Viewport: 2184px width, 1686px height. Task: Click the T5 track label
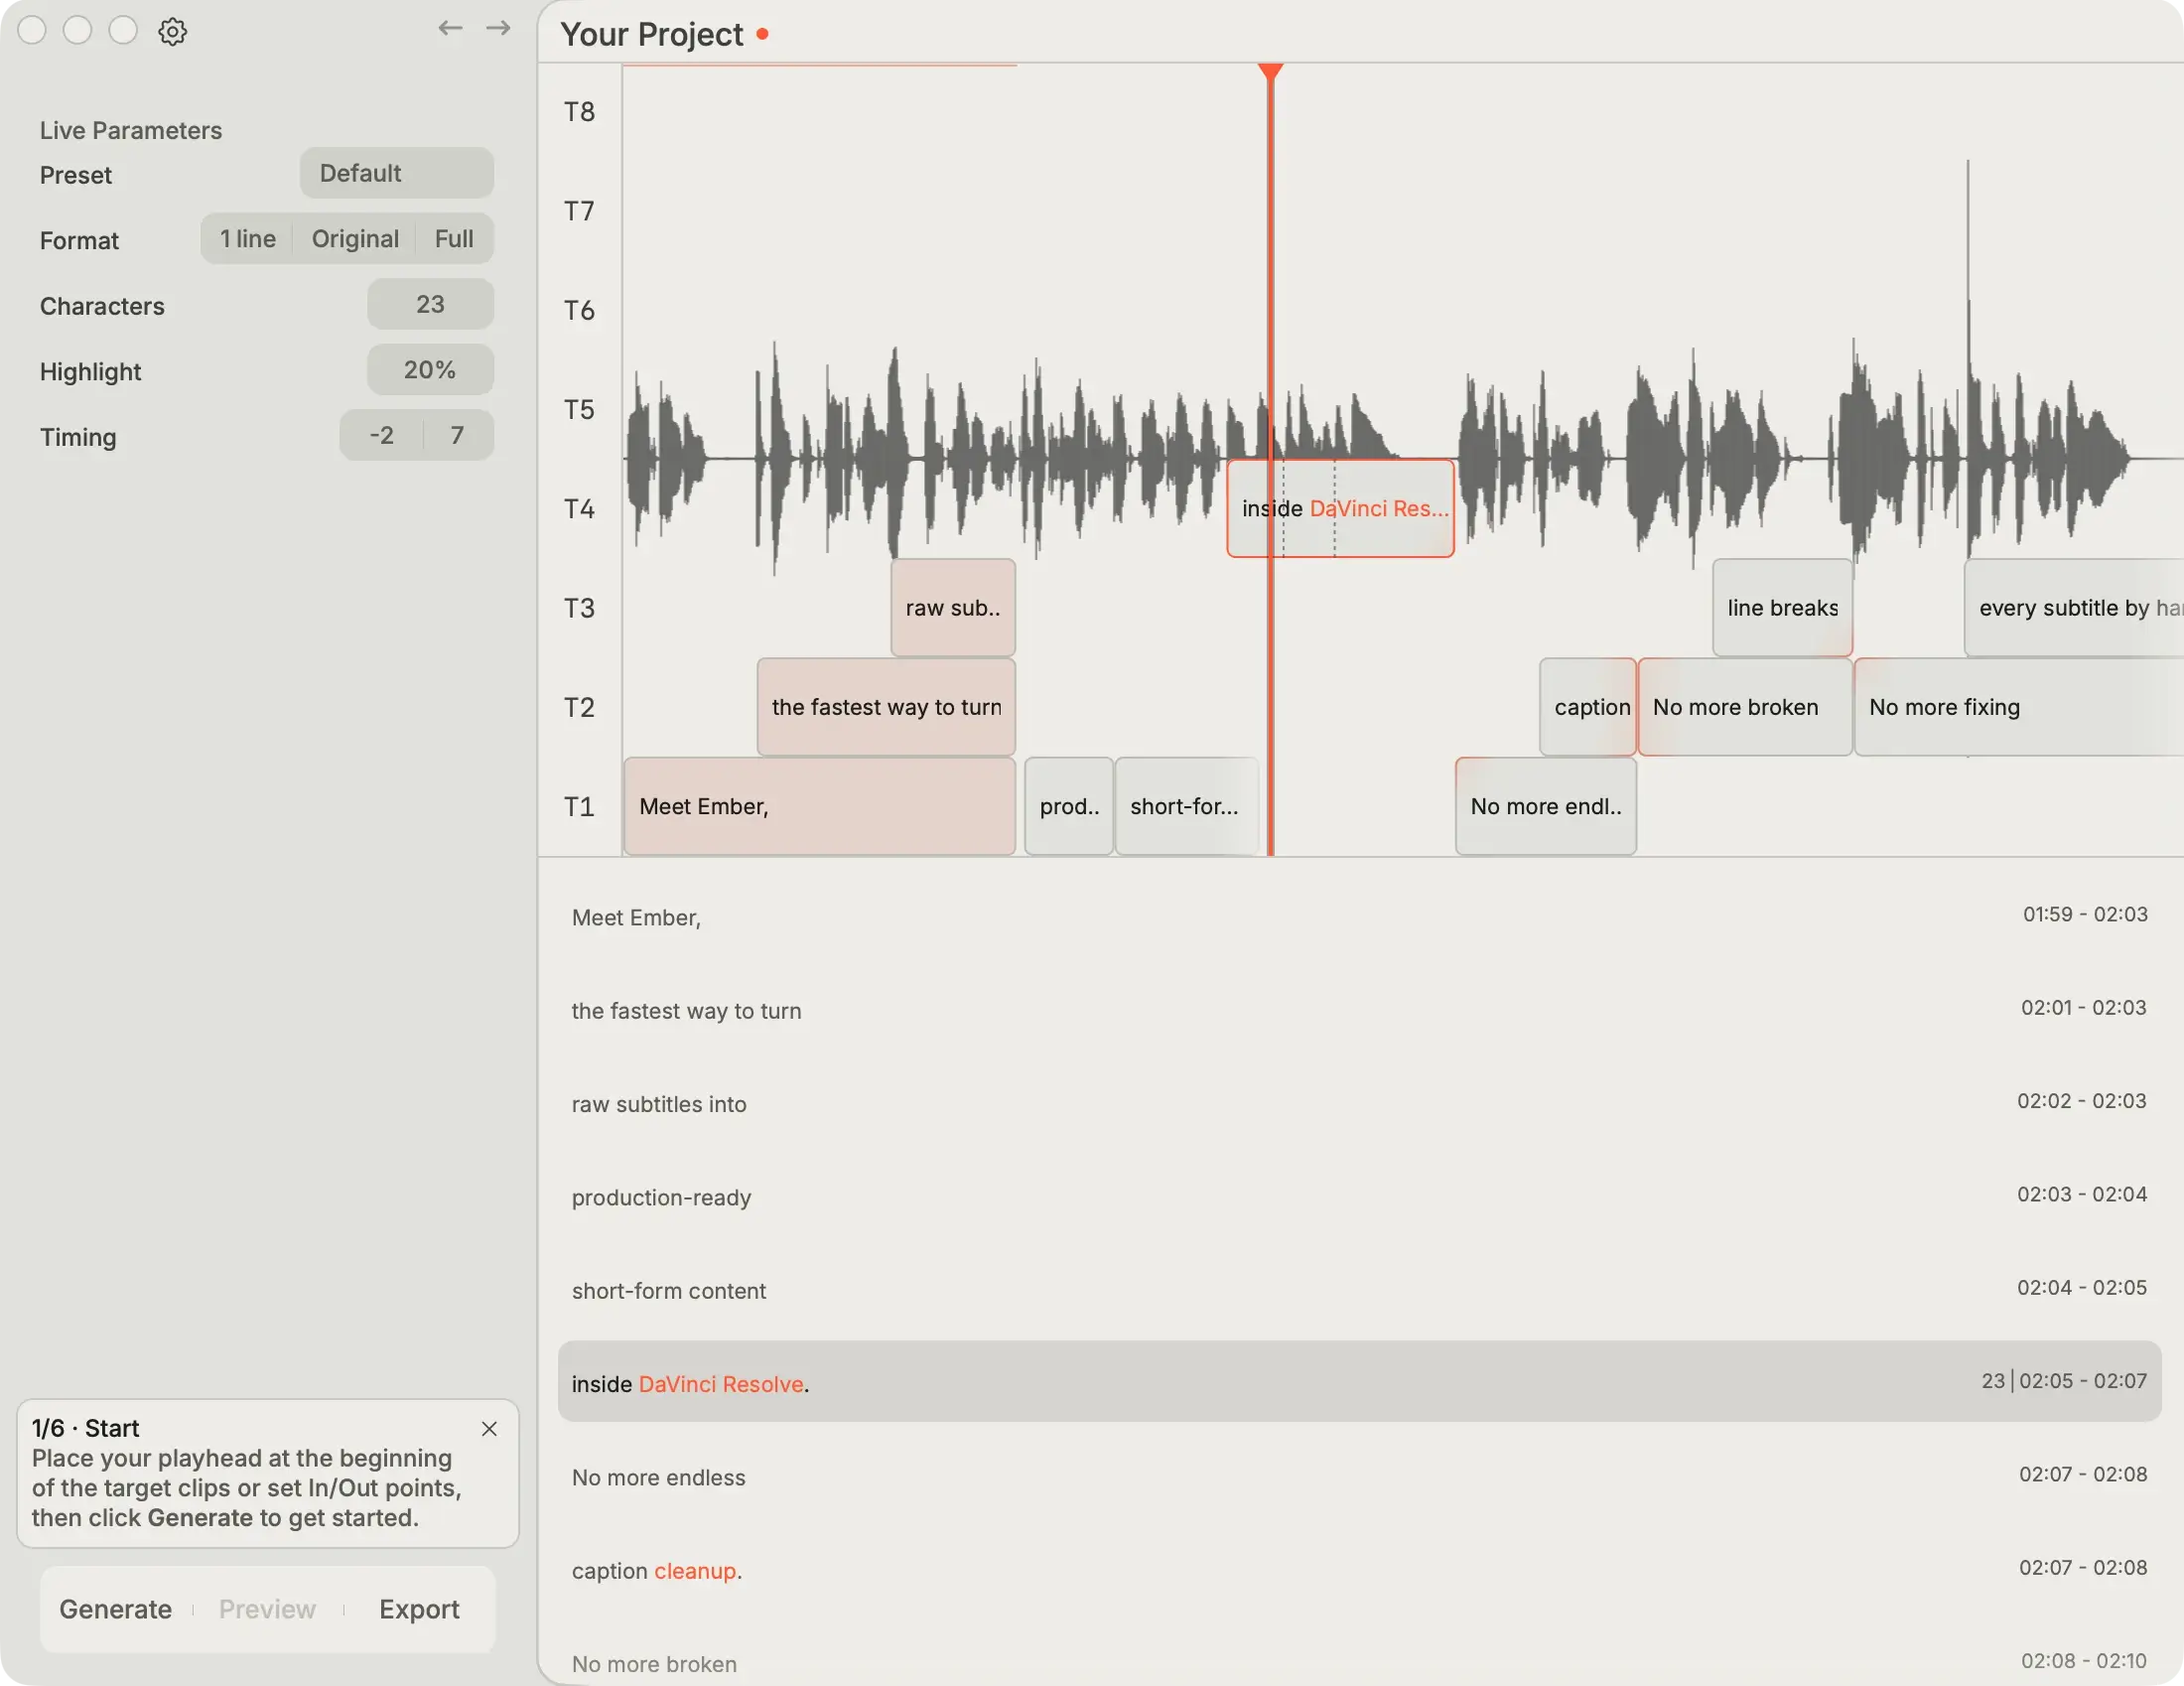579,410
